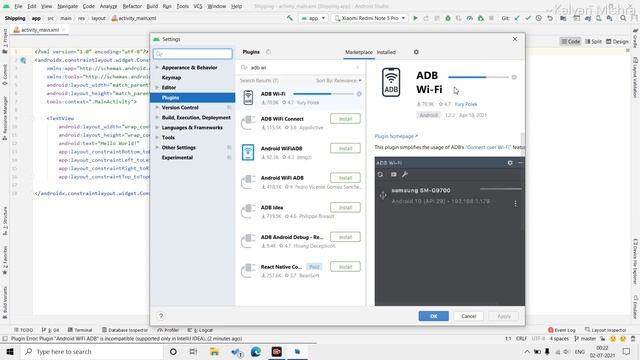Screen dimensions: 640x360
Task: Open Cortana circle on the taskbar
Action: pyautogui.click(x=173, y=351)
